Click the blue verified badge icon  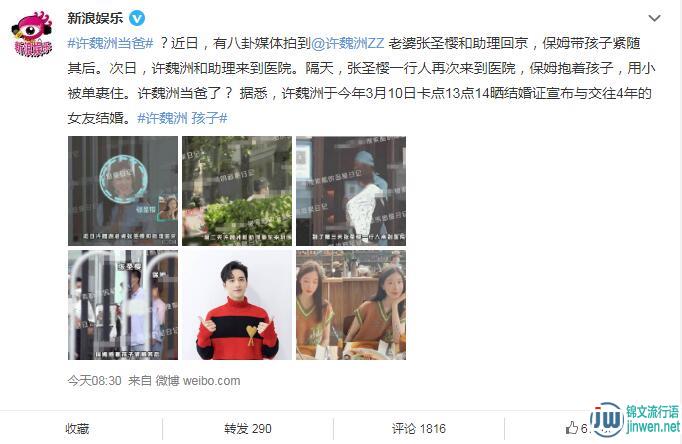[x=137, y=19]
